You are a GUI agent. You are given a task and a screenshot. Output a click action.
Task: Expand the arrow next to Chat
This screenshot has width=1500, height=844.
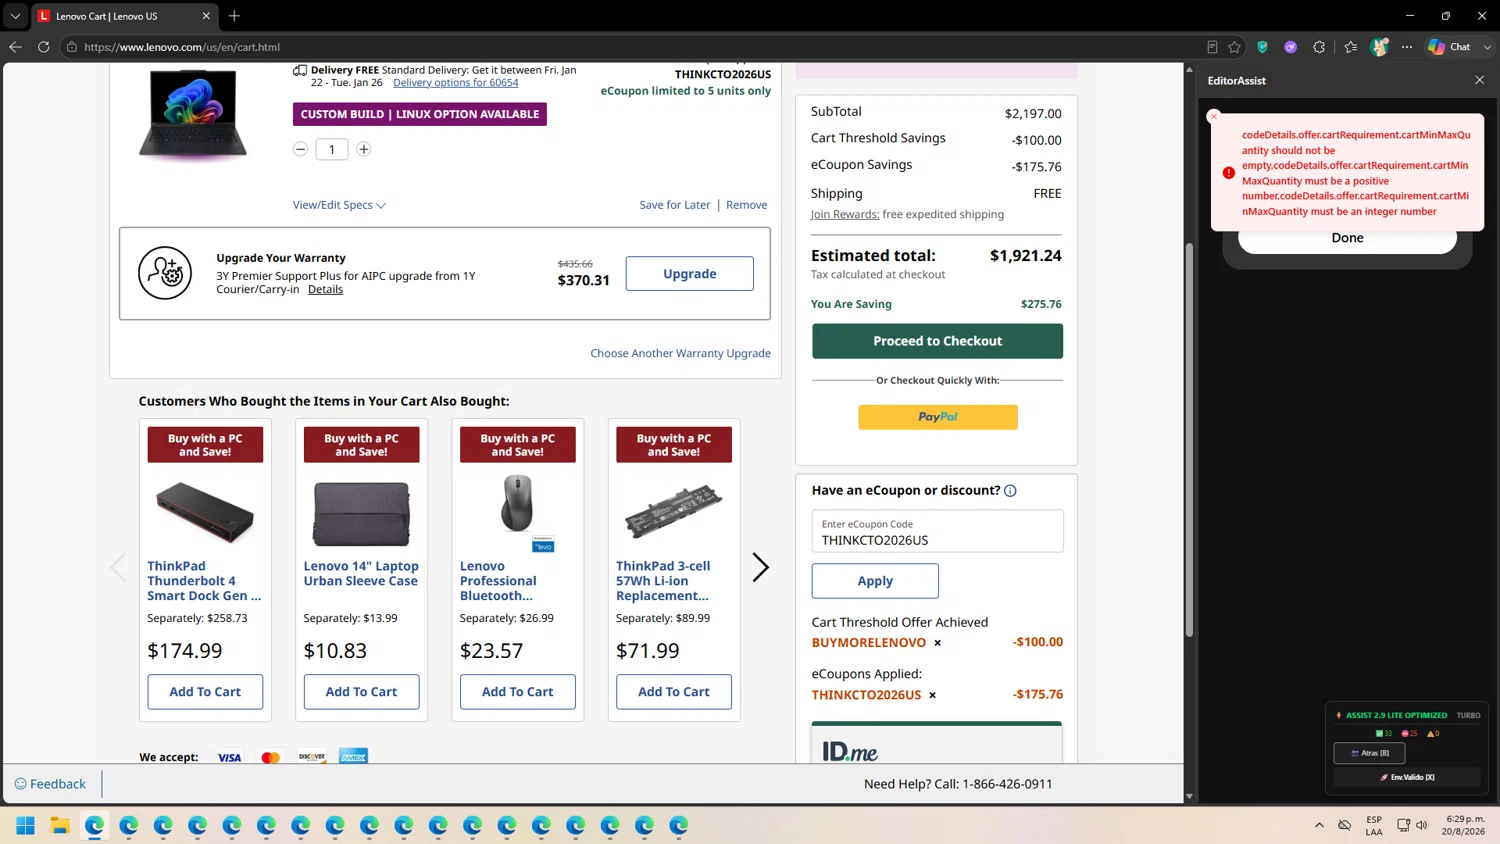(x=1487, y=47)
